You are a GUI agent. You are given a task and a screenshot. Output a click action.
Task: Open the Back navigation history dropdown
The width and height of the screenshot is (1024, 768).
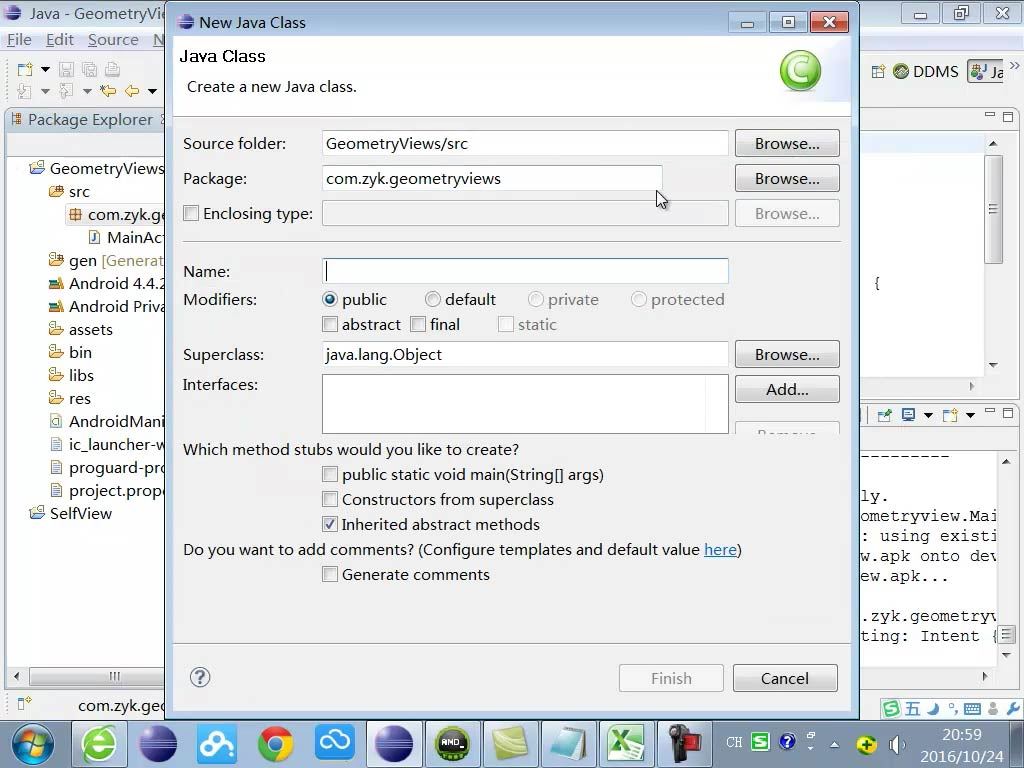152,91
